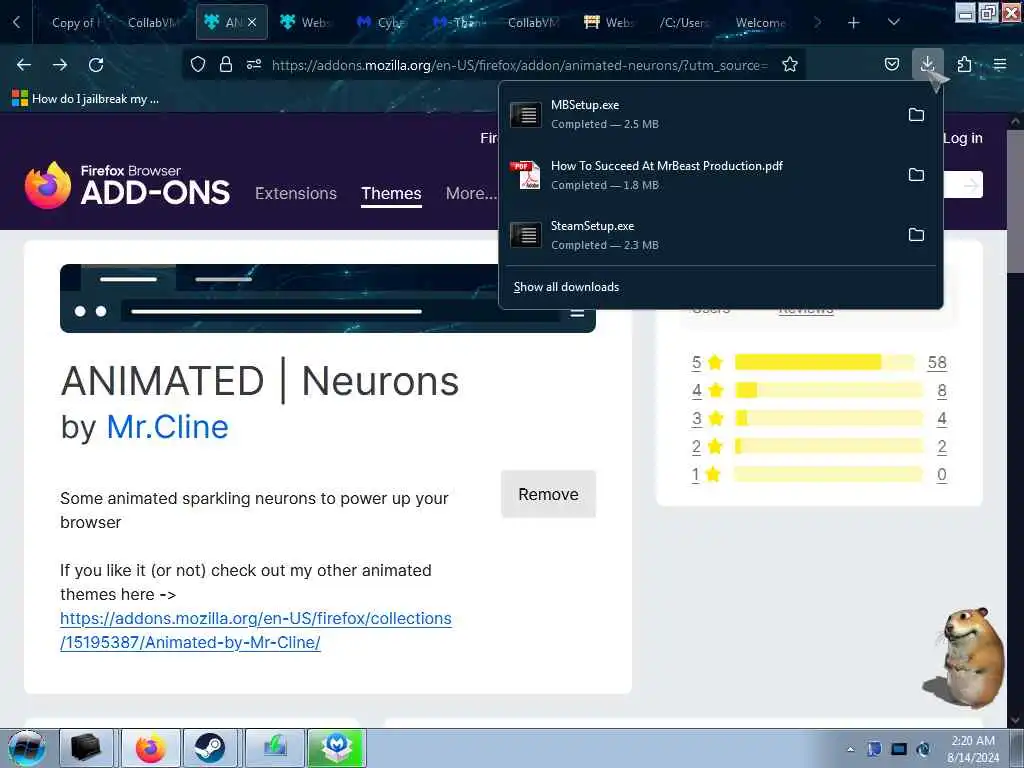
Task: Click the address bar URL field
Action: pyautogui.click(x=520, y=65)
